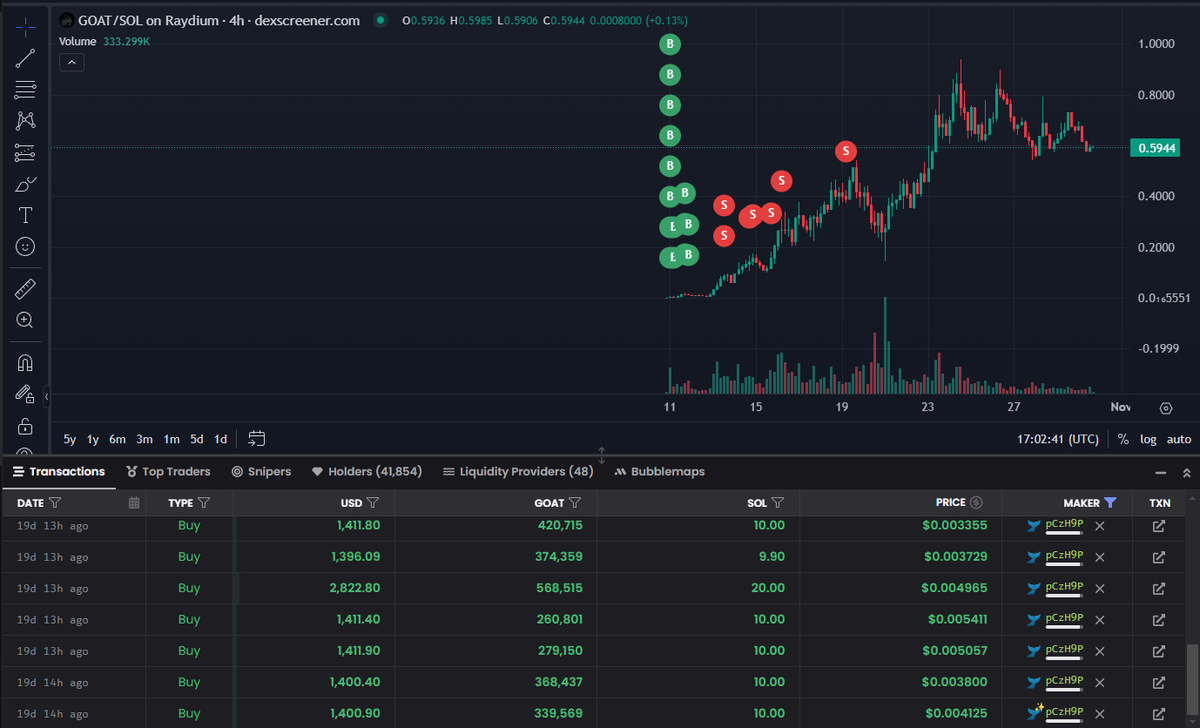Click the top sell marker on chart
Image resolution: width=1200 pixels, height=728 pixels.
[846, 151]
